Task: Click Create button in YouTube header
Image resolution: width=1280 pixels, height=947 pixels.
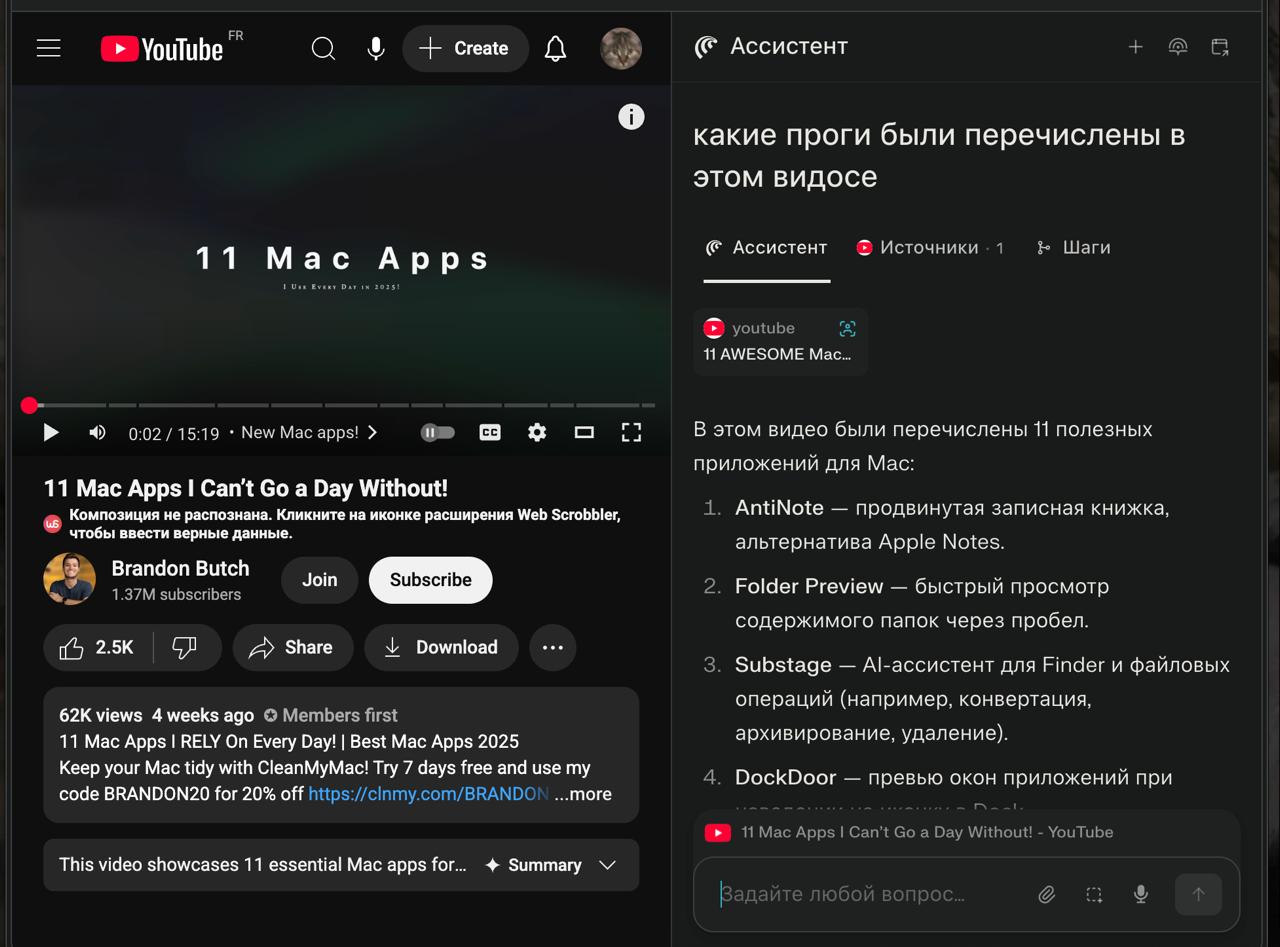Action: pos(465,48)
